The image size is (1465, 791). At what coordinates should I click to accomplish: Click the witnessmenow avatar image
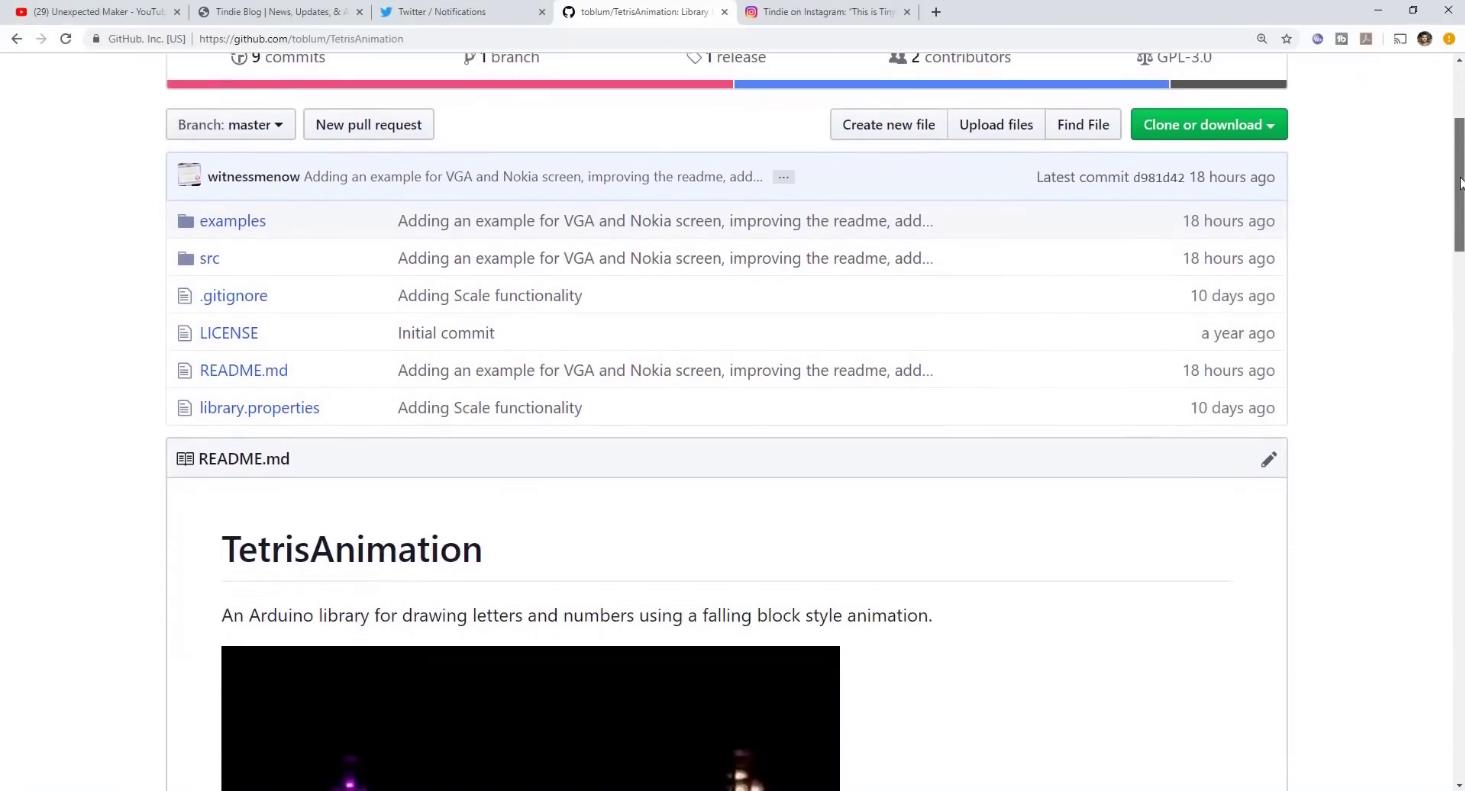coord(189,175)
